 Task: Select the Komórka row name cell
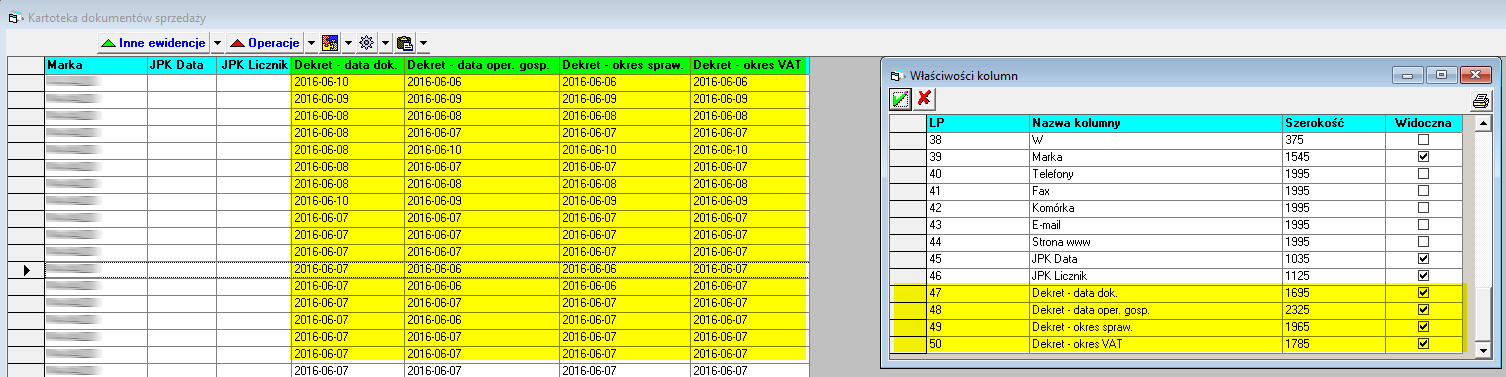pyautogui.click(x=1156, y=208)
